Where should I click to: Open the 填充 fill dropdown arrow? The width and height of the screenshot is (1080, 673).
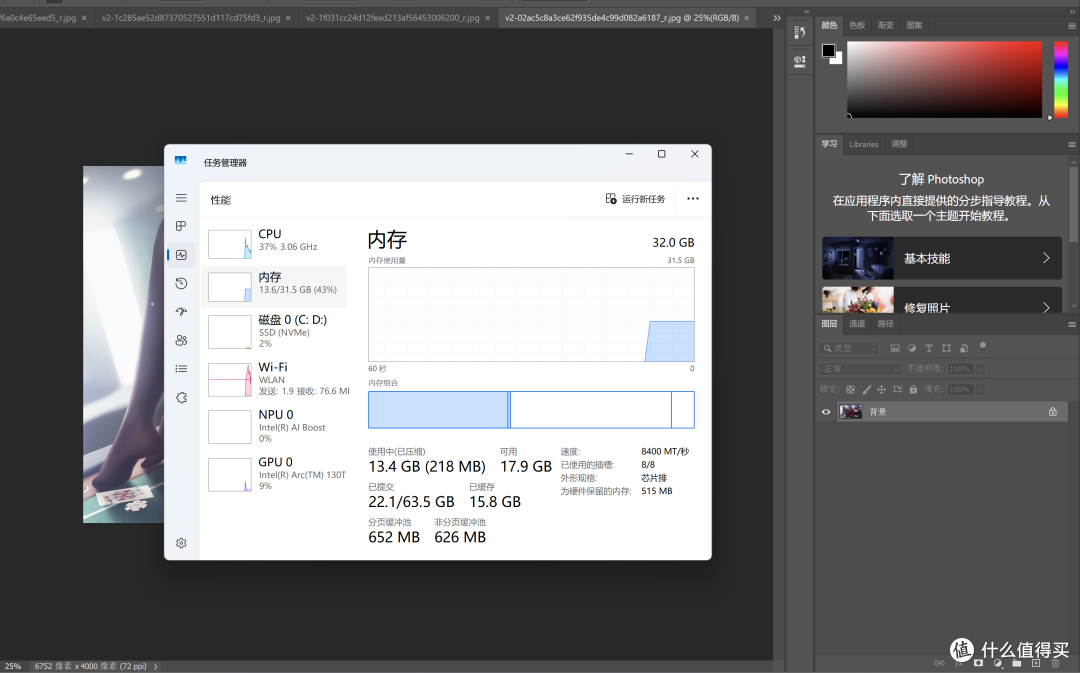(979, 389)
